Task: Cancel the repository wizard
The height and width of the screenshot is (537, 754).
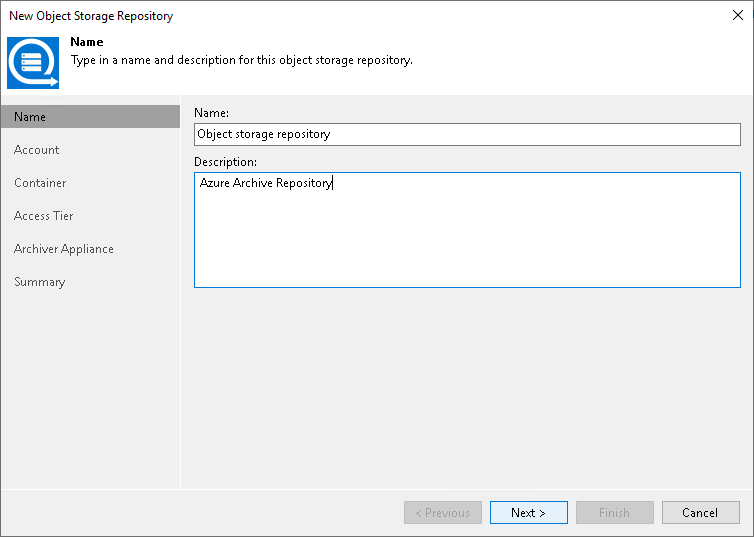Action: point(700,512)
